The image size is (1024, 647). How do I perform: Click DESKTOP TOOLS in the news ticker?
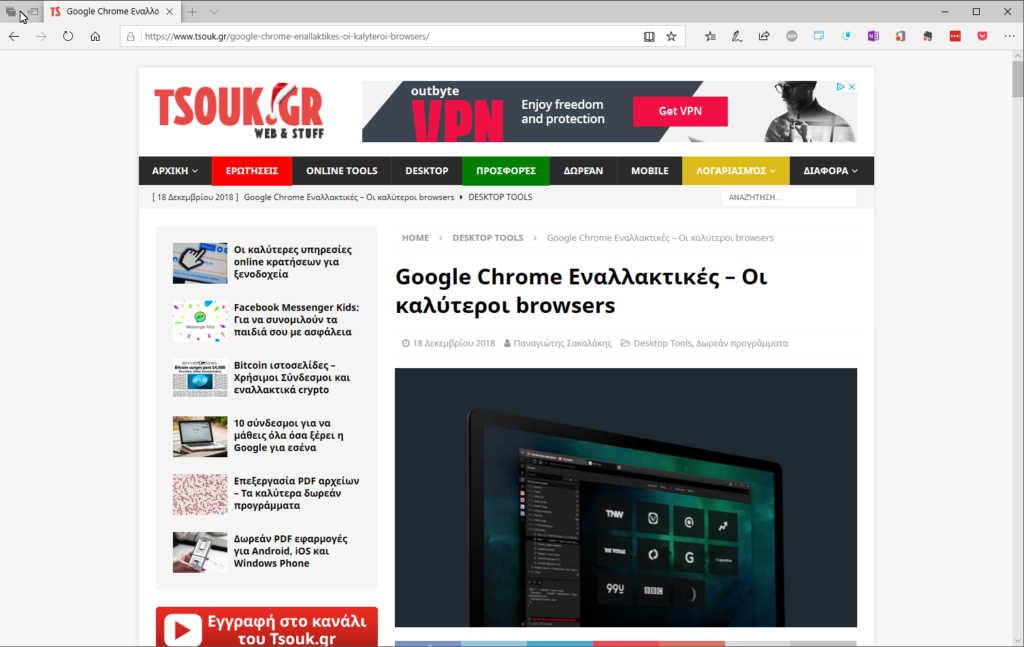[x=500, y=197]
